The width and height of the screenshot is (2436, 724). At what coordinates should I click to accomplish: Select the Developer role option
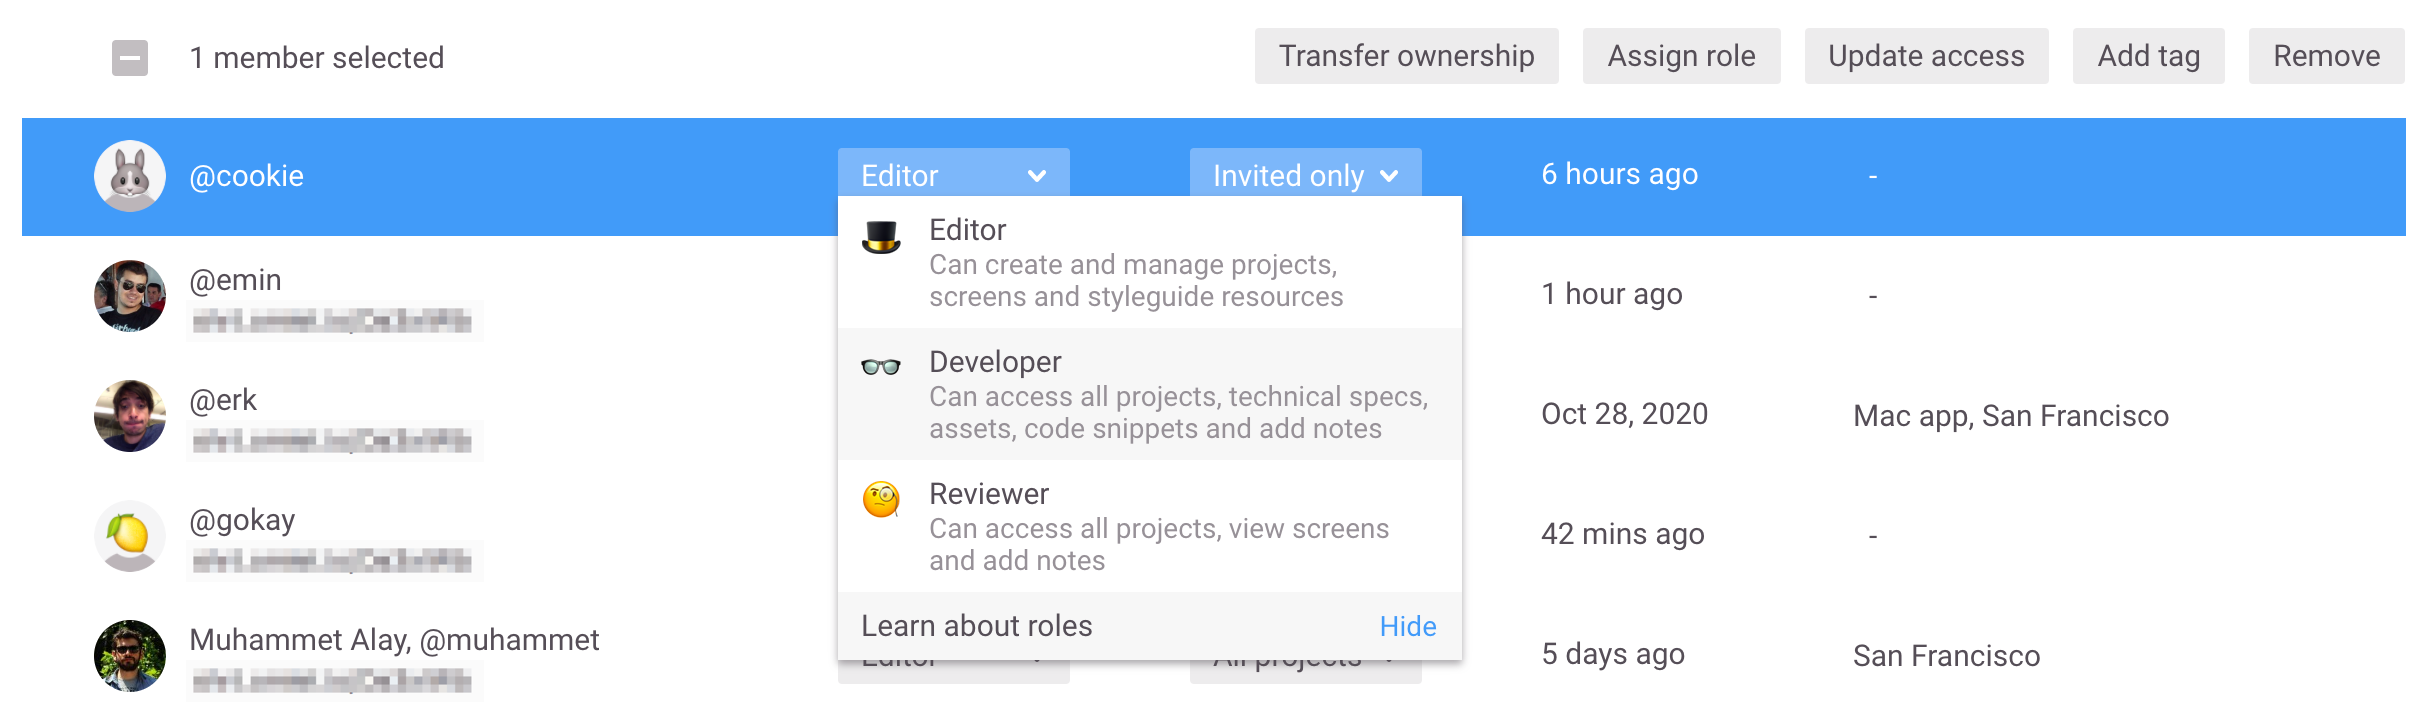pyautogui.click(x=1150, y=394)
